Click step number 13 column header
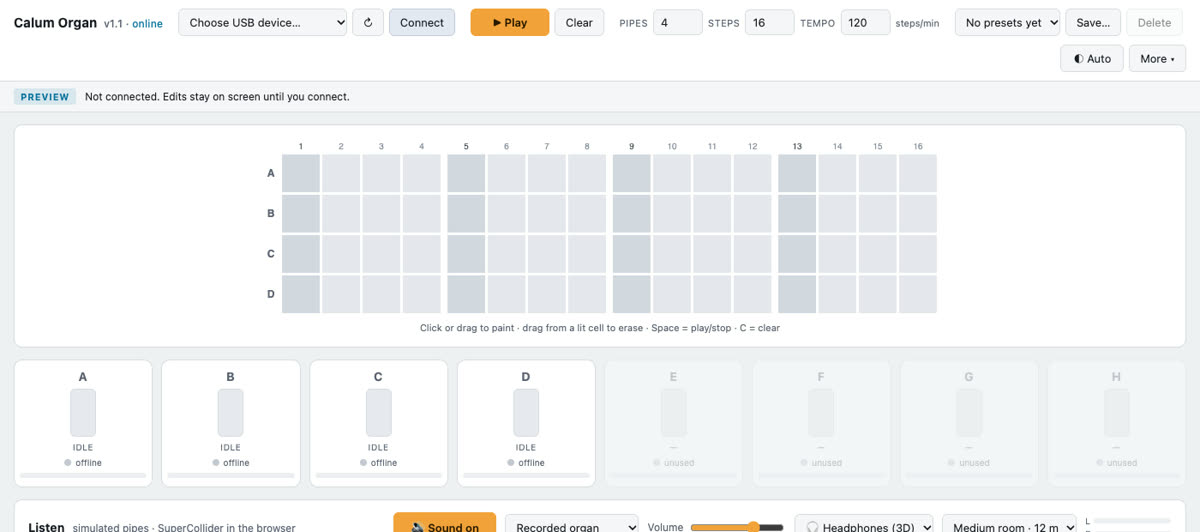This screenshot has width=1200, height=532. (x=797, y=146)
